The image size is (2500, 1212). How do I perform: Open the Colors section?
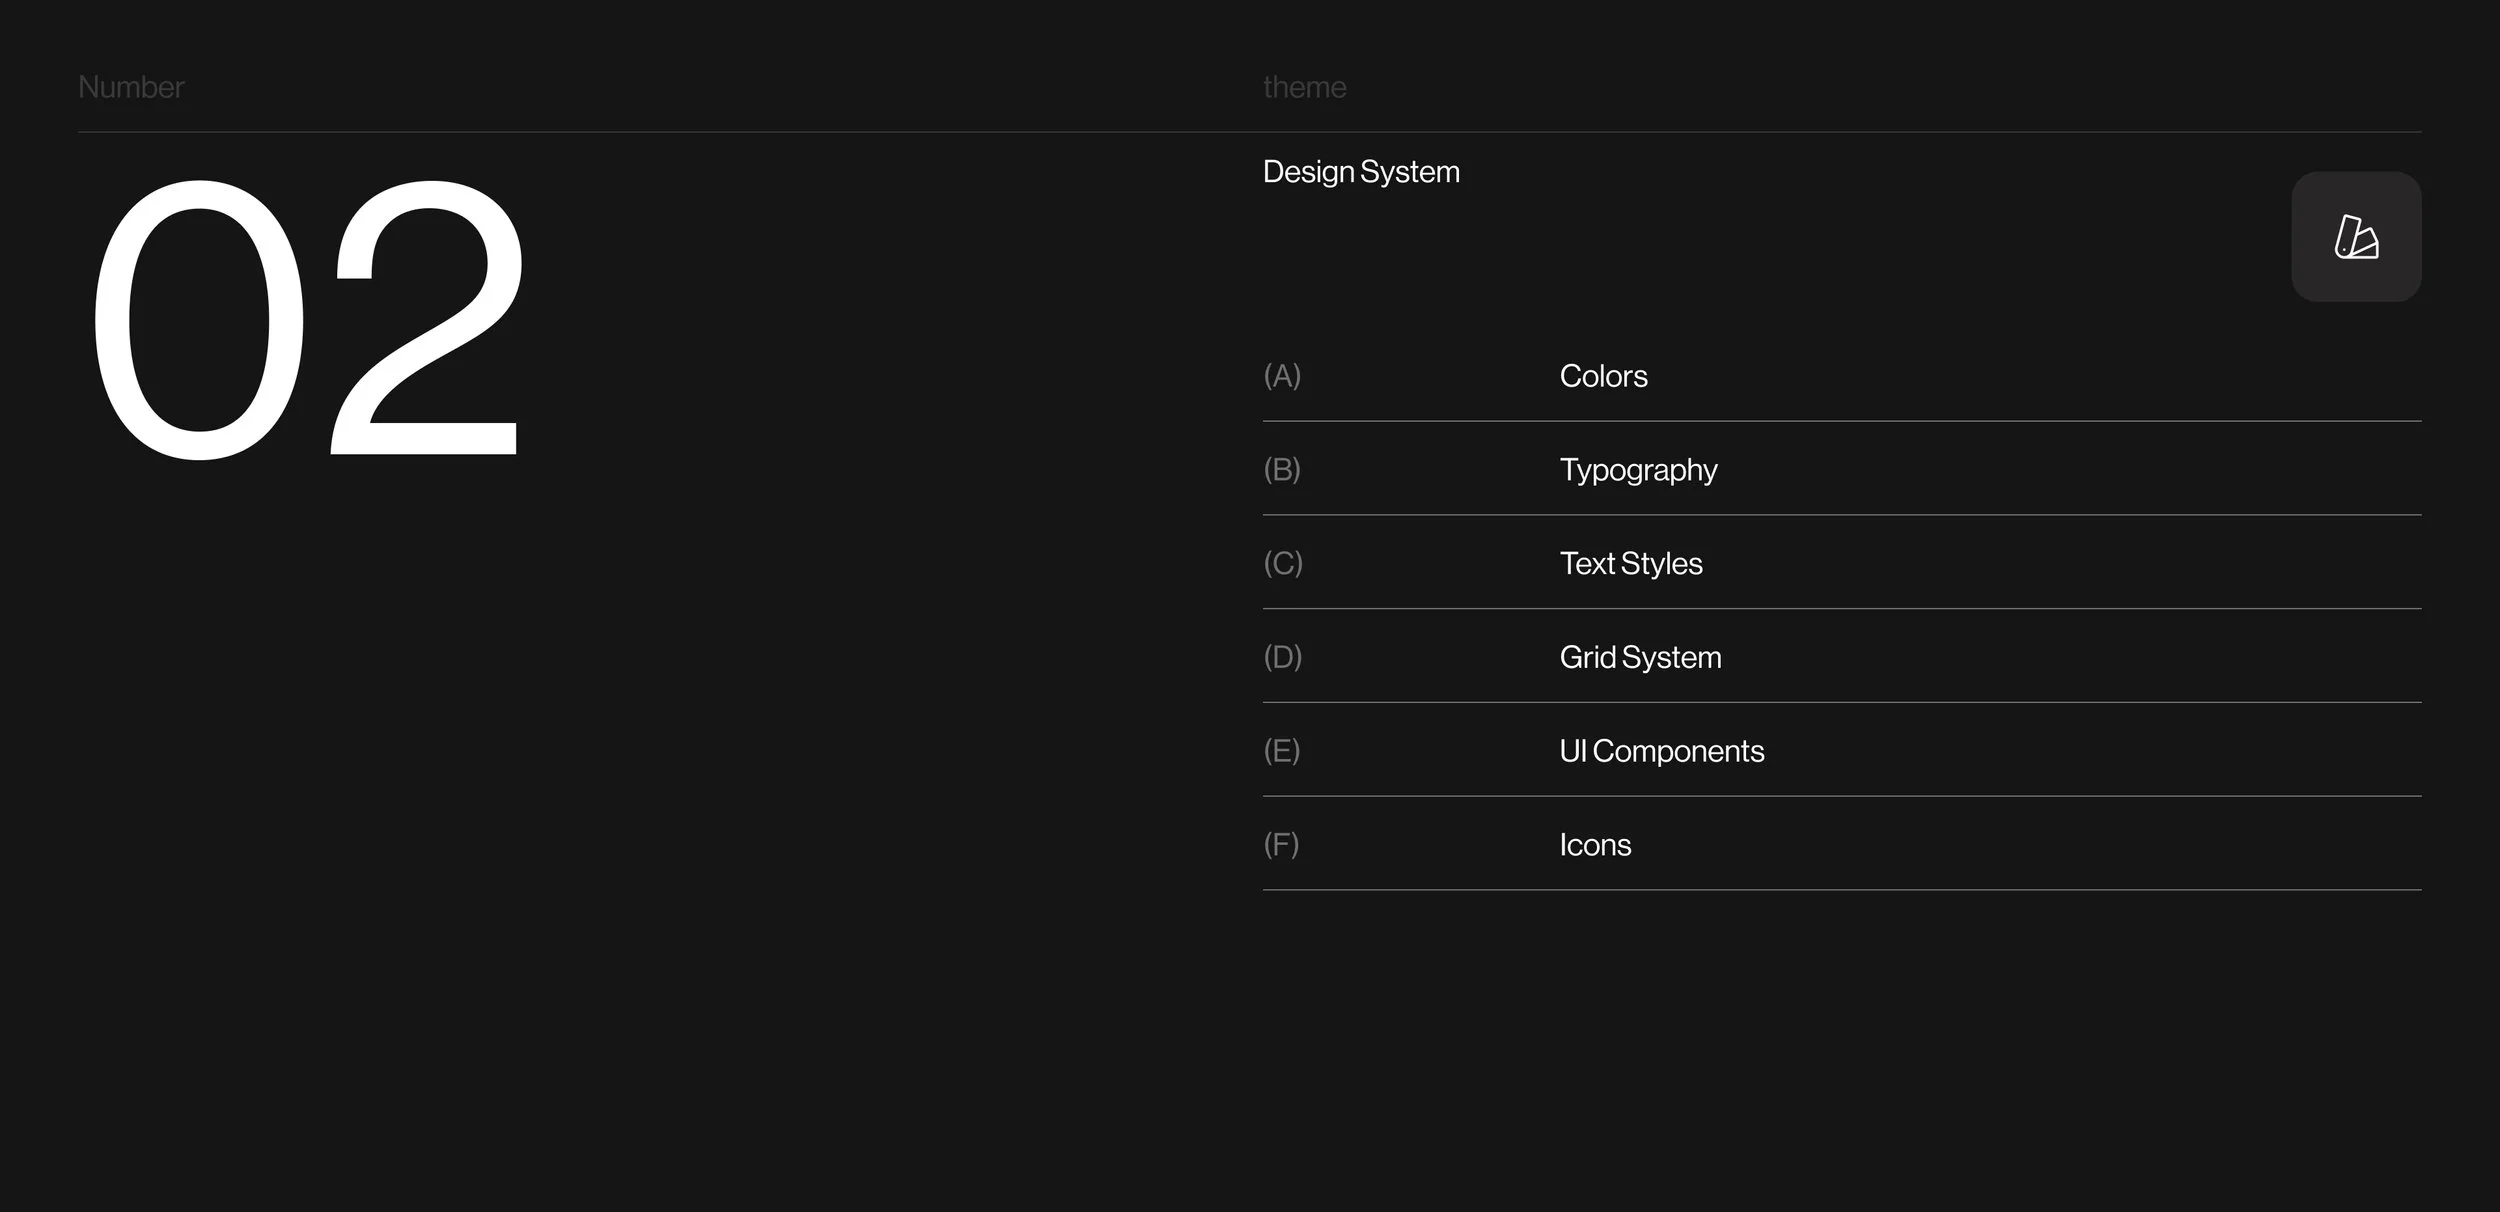[x=1603, y=376]
